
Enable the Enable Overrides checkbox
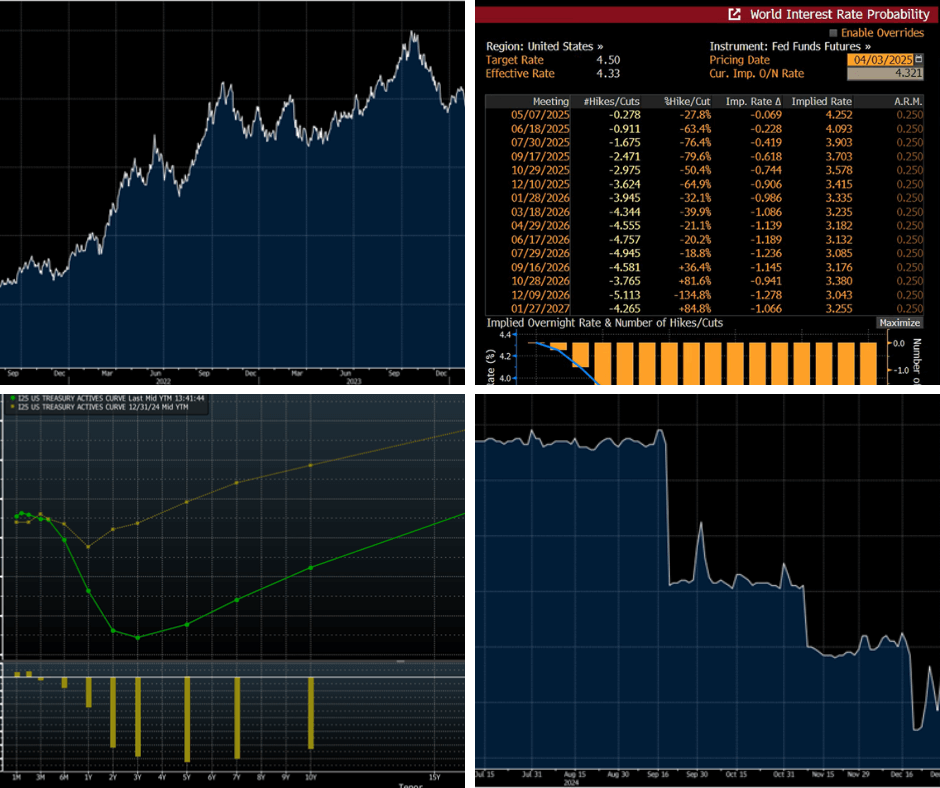833,32
